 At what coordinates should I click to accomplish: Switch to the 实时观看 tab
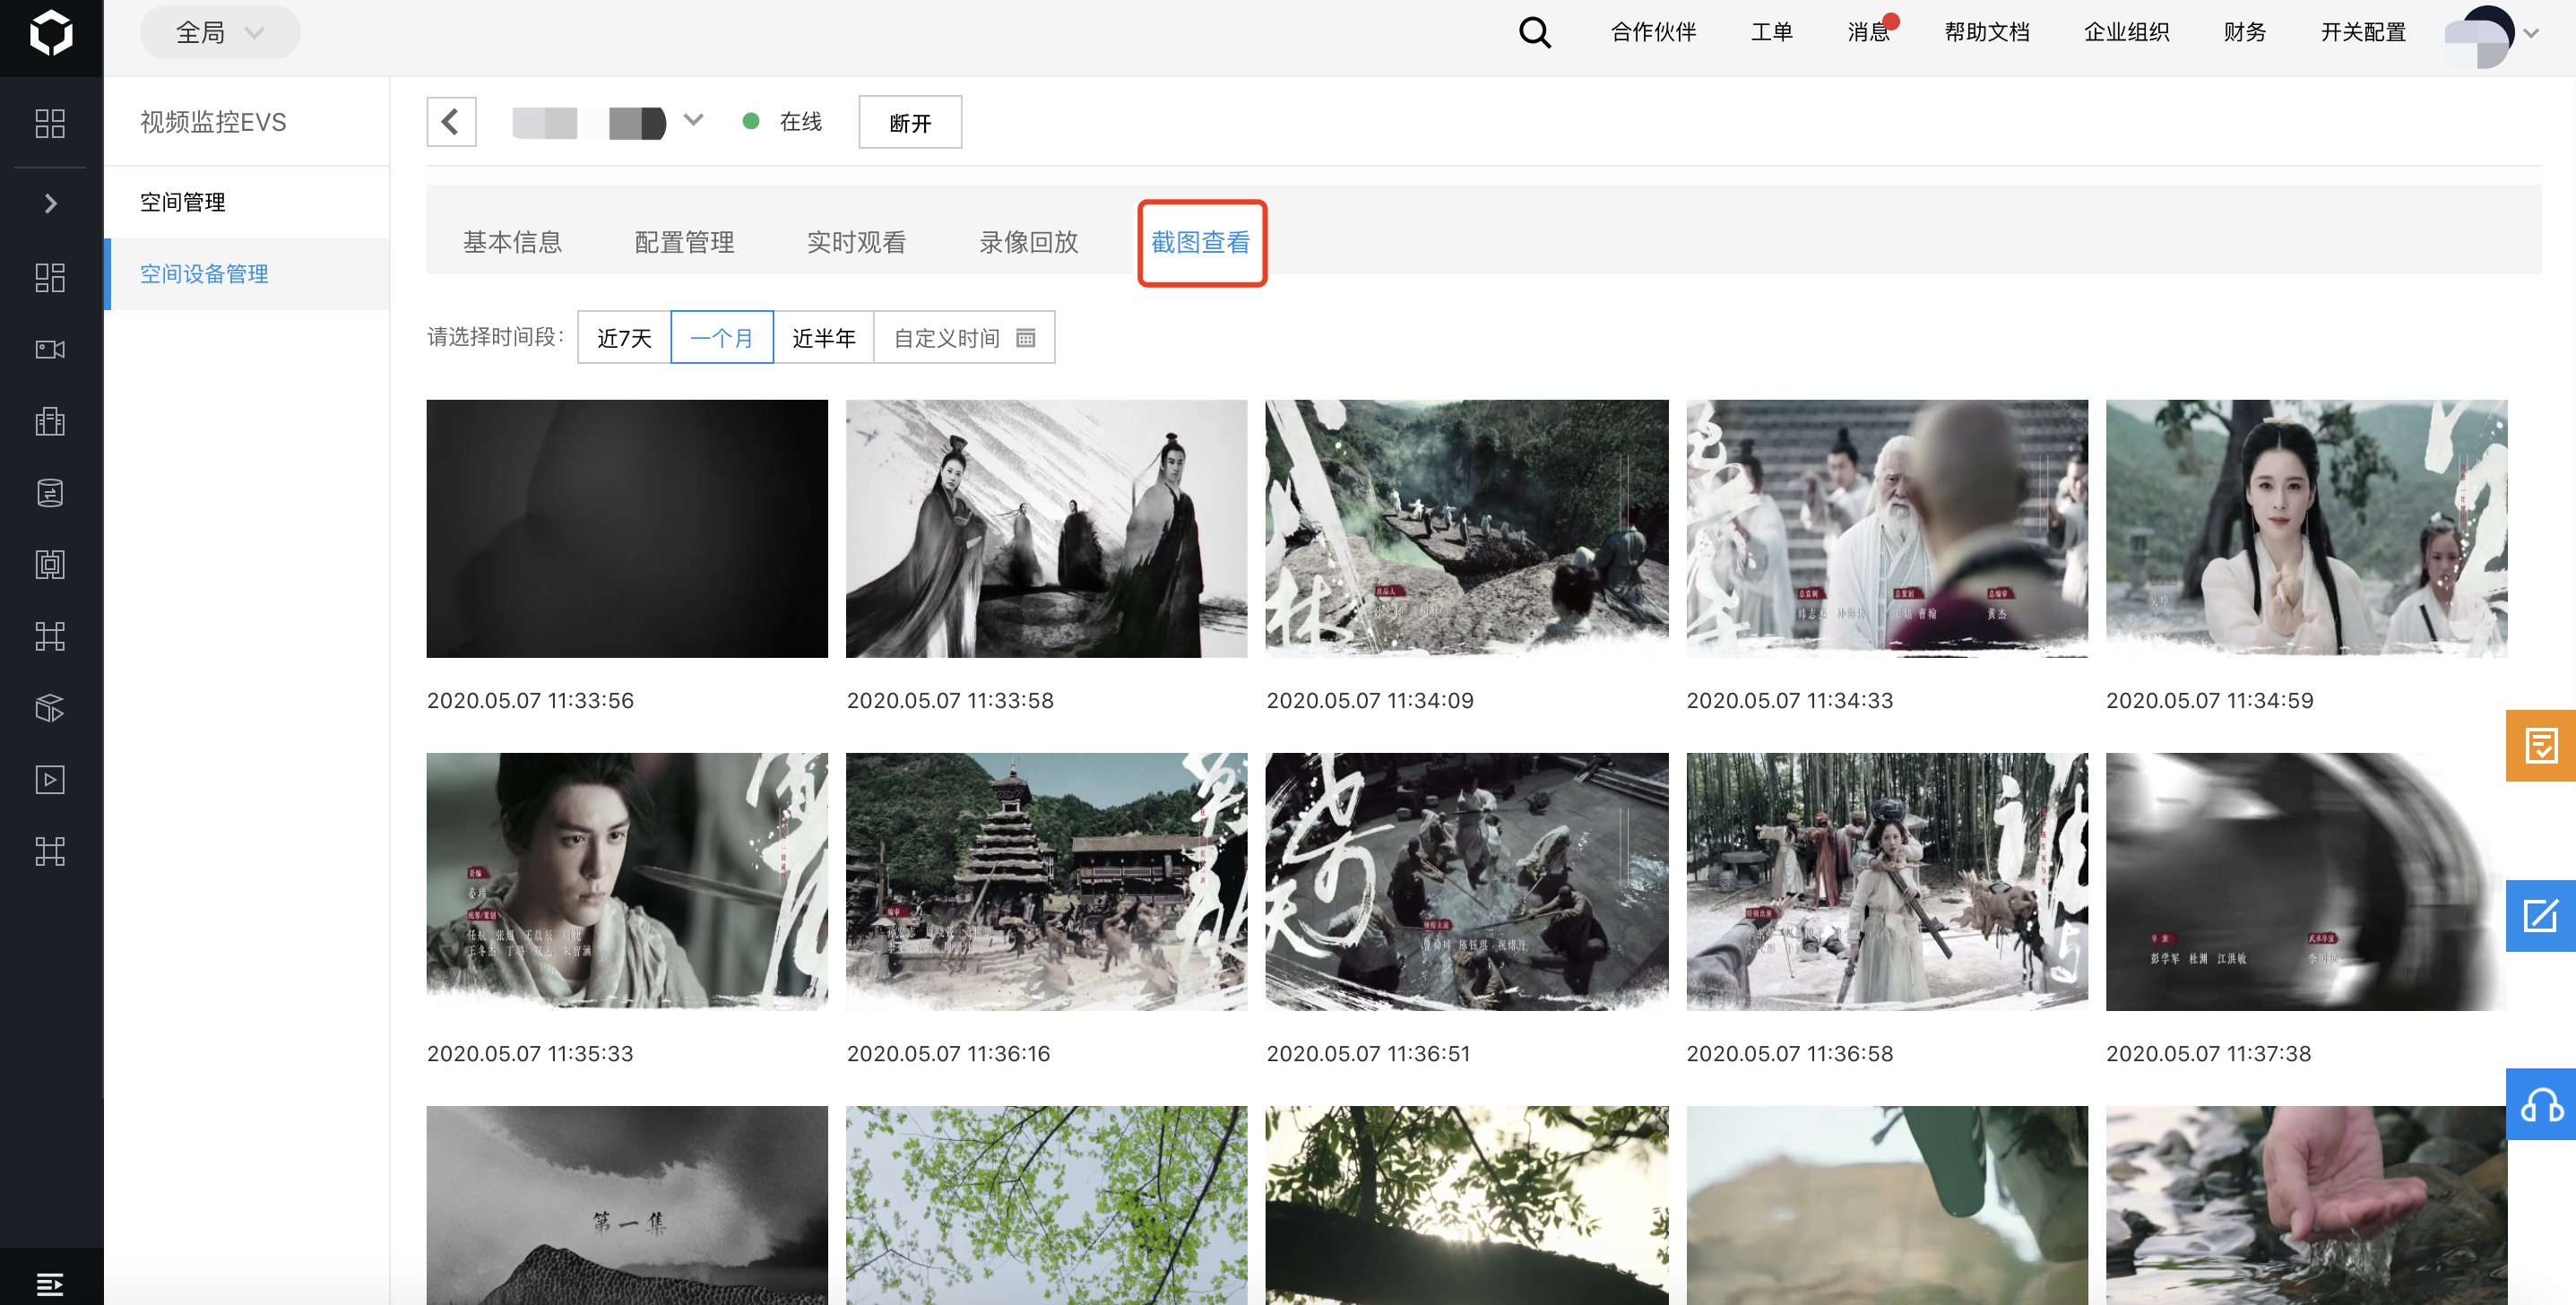(856, 242)
